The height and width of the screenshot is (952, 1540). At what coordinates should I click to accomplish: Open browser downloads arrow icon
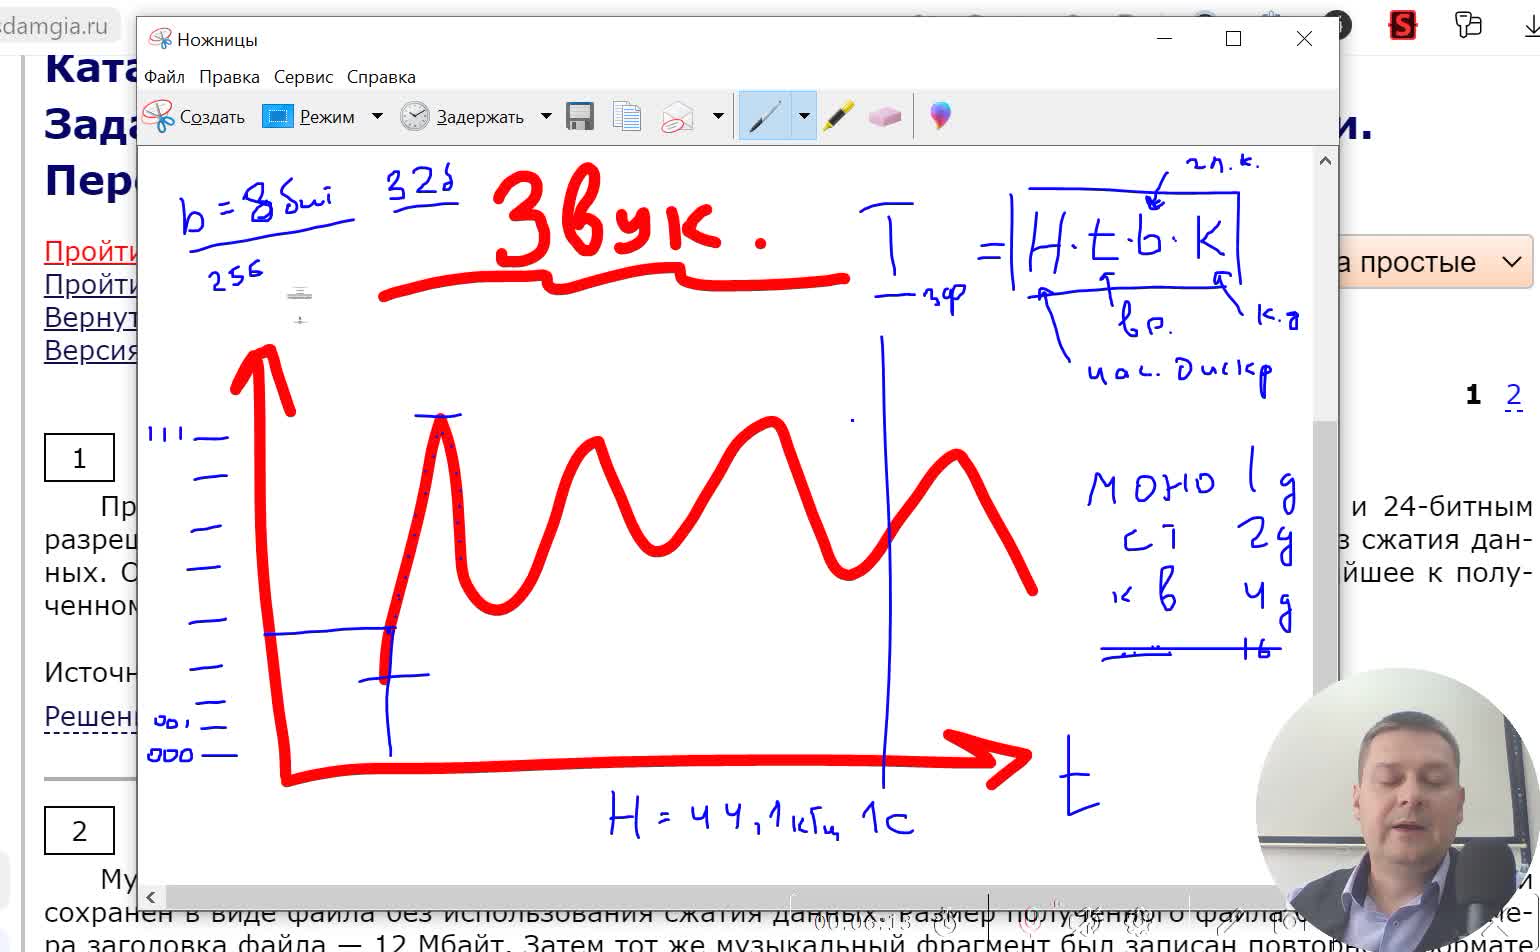tap(1530, 24)
